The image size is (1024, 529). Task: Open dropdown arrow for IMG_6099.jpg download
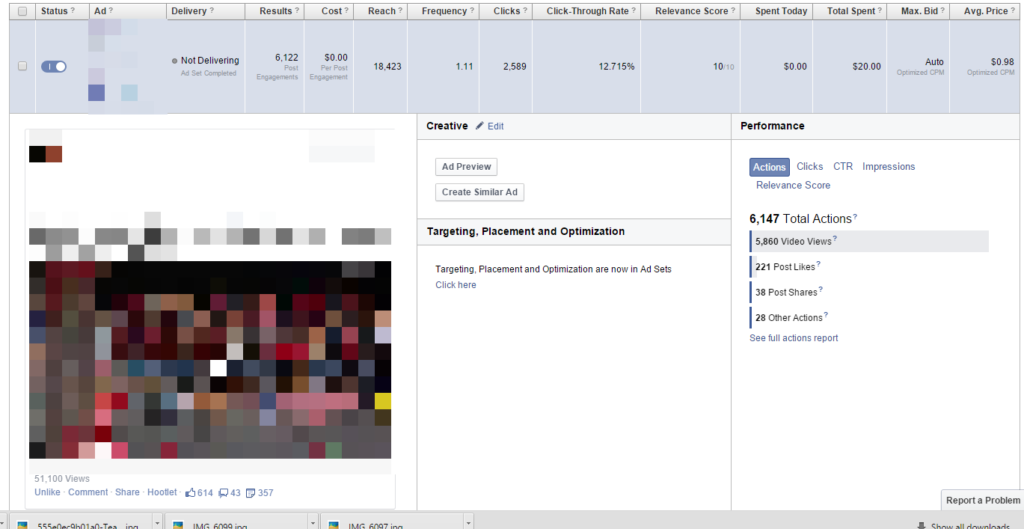[315, 524]
